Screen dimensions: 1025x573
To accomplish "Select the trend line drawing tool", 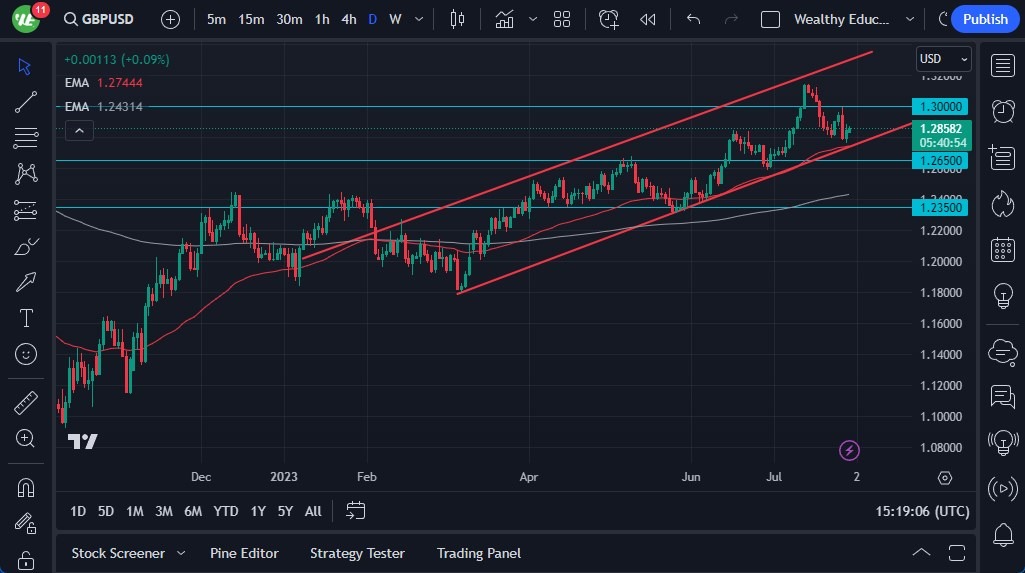I will [x=26, y=101].
